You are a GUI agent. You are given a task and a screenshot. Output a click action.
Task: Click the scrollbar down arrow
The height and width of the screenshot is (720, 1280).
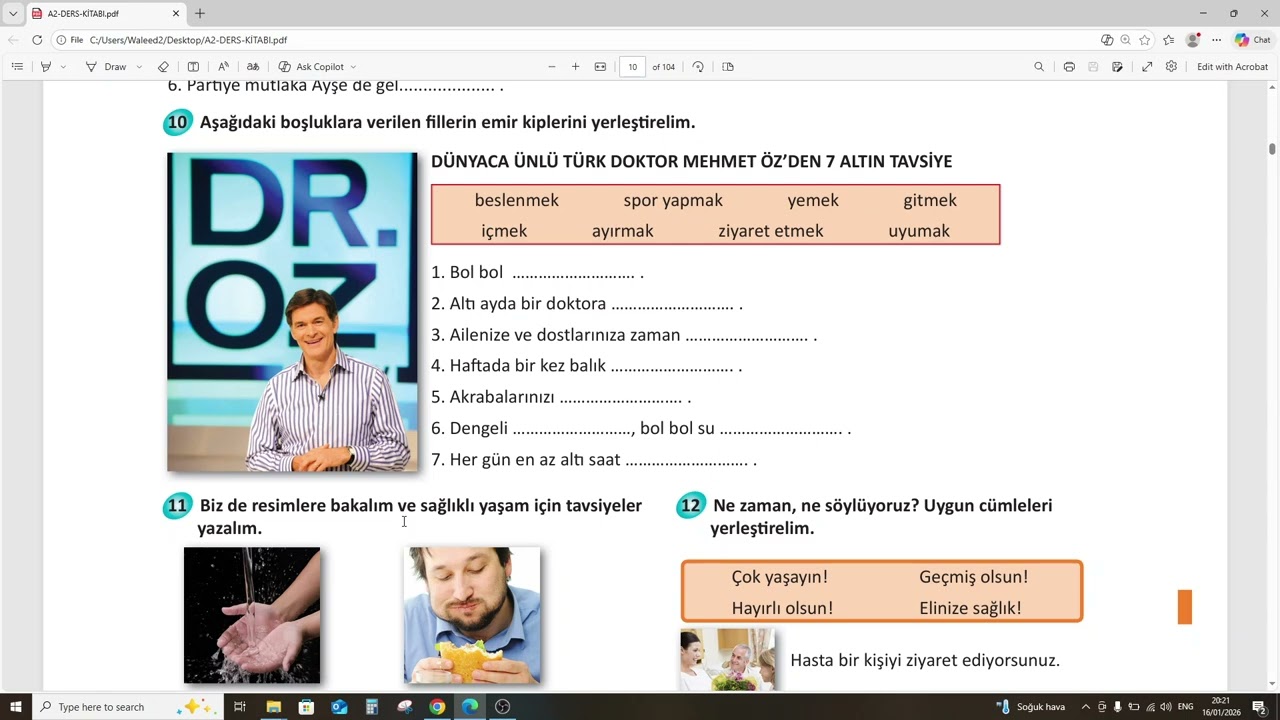coord(1273,684)
